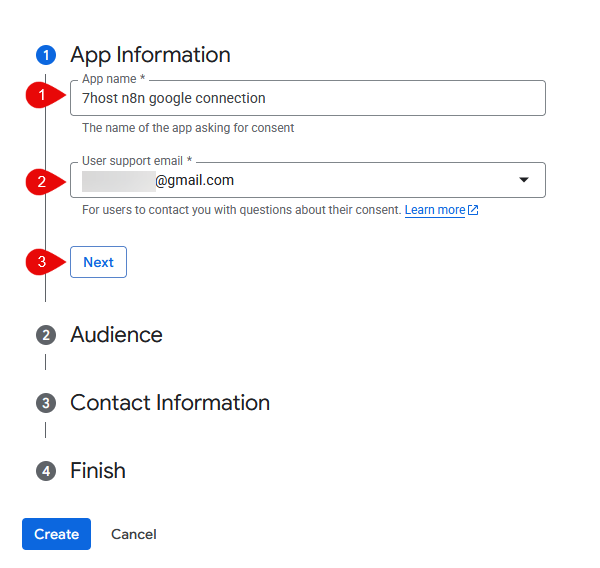Click the Create button

56,534
